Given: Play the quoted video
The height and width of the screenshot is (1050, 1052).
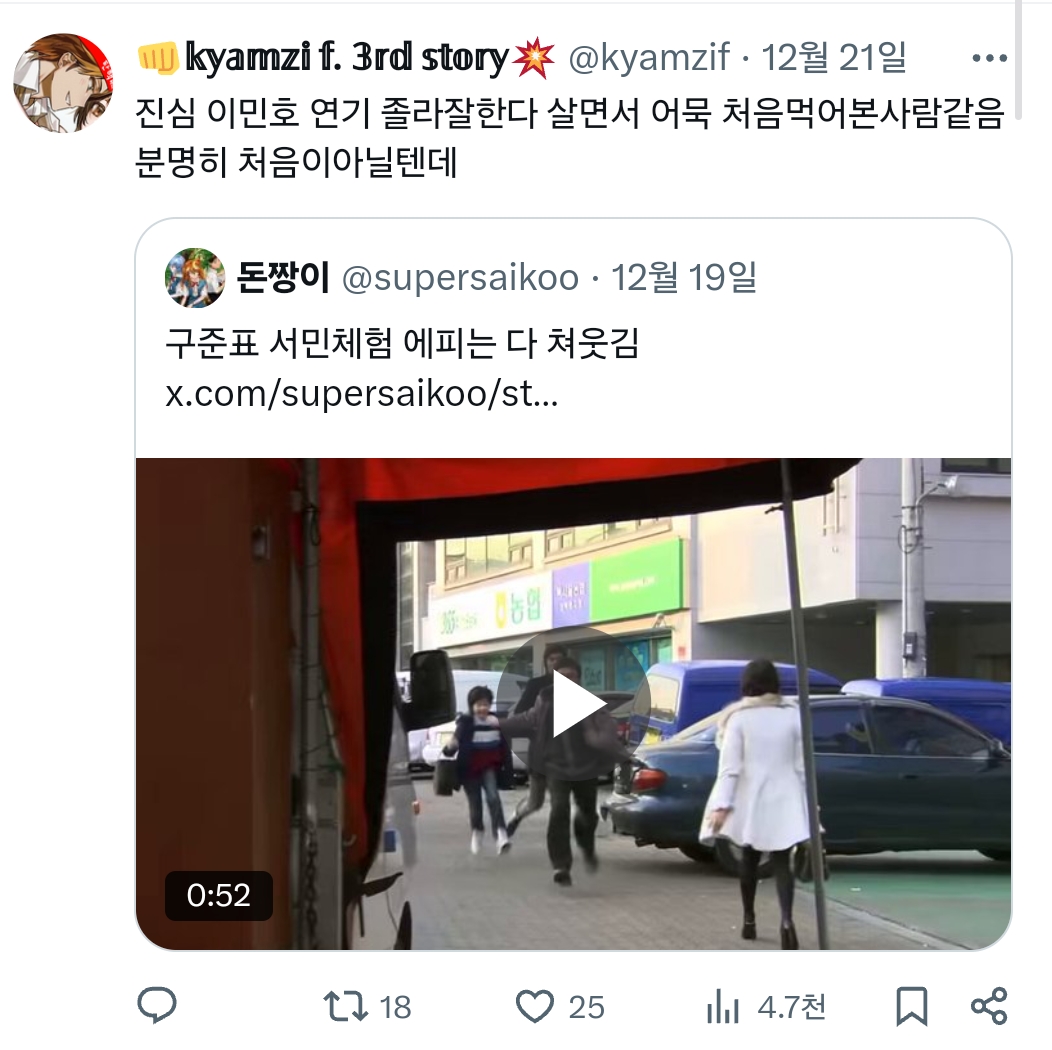Looking at the screenshot, I should [x=574, y=703].
